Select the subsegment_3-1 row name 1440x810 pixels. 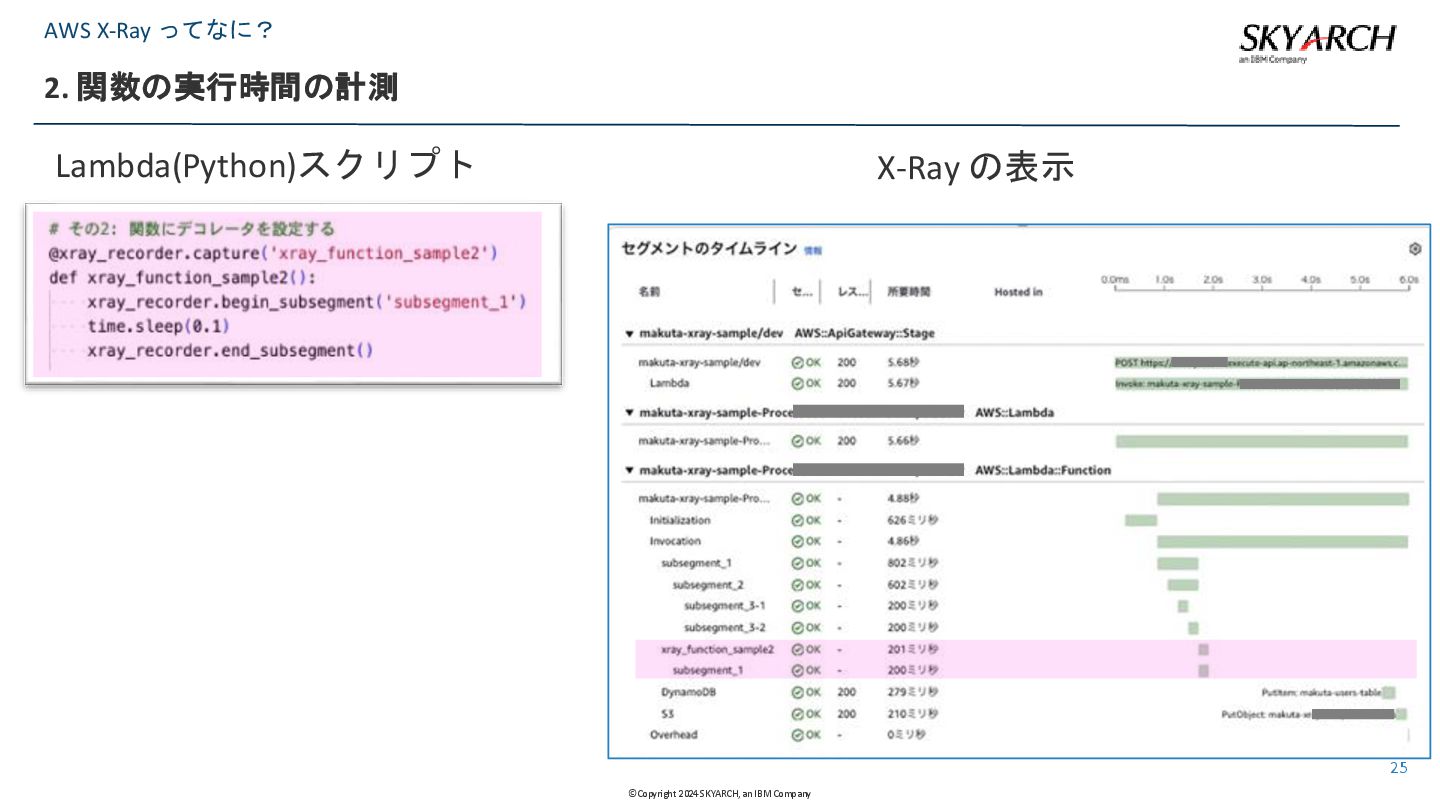tap(725, 606)
